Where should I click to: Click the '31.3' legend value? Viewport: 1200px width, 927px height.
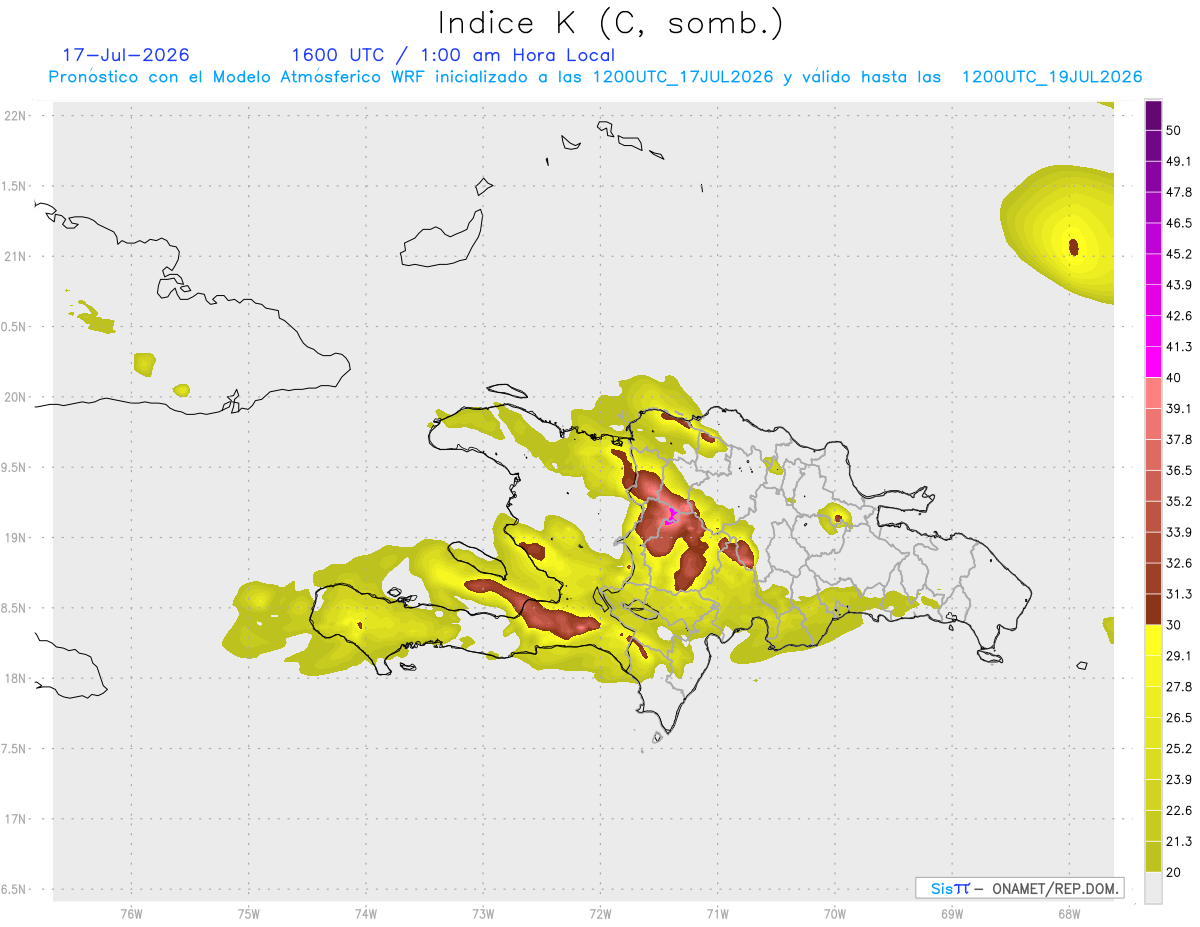pos(1179,594)
